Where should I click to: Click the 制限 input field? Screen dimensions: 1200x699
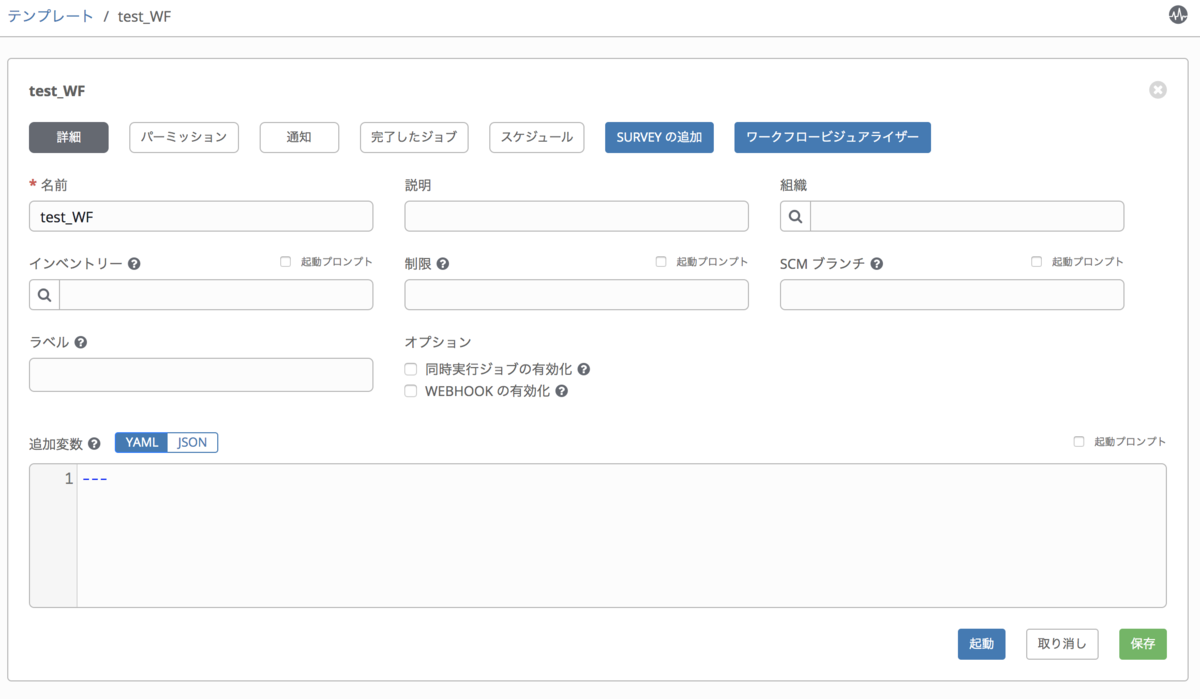point(576,294)
